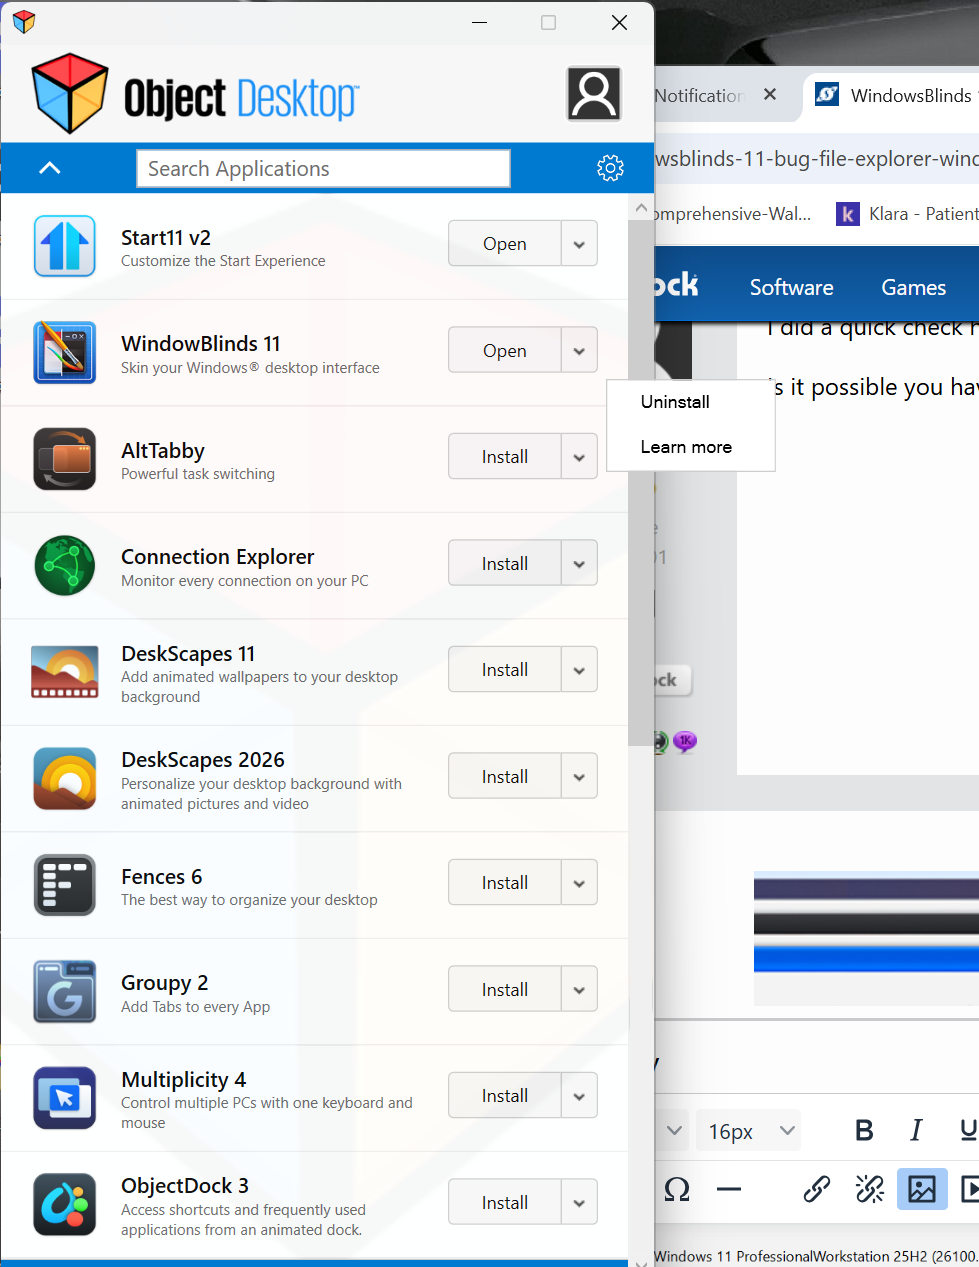Click the scrollbar up arrow
979x1267 pixels.
[x=641, y=208]
